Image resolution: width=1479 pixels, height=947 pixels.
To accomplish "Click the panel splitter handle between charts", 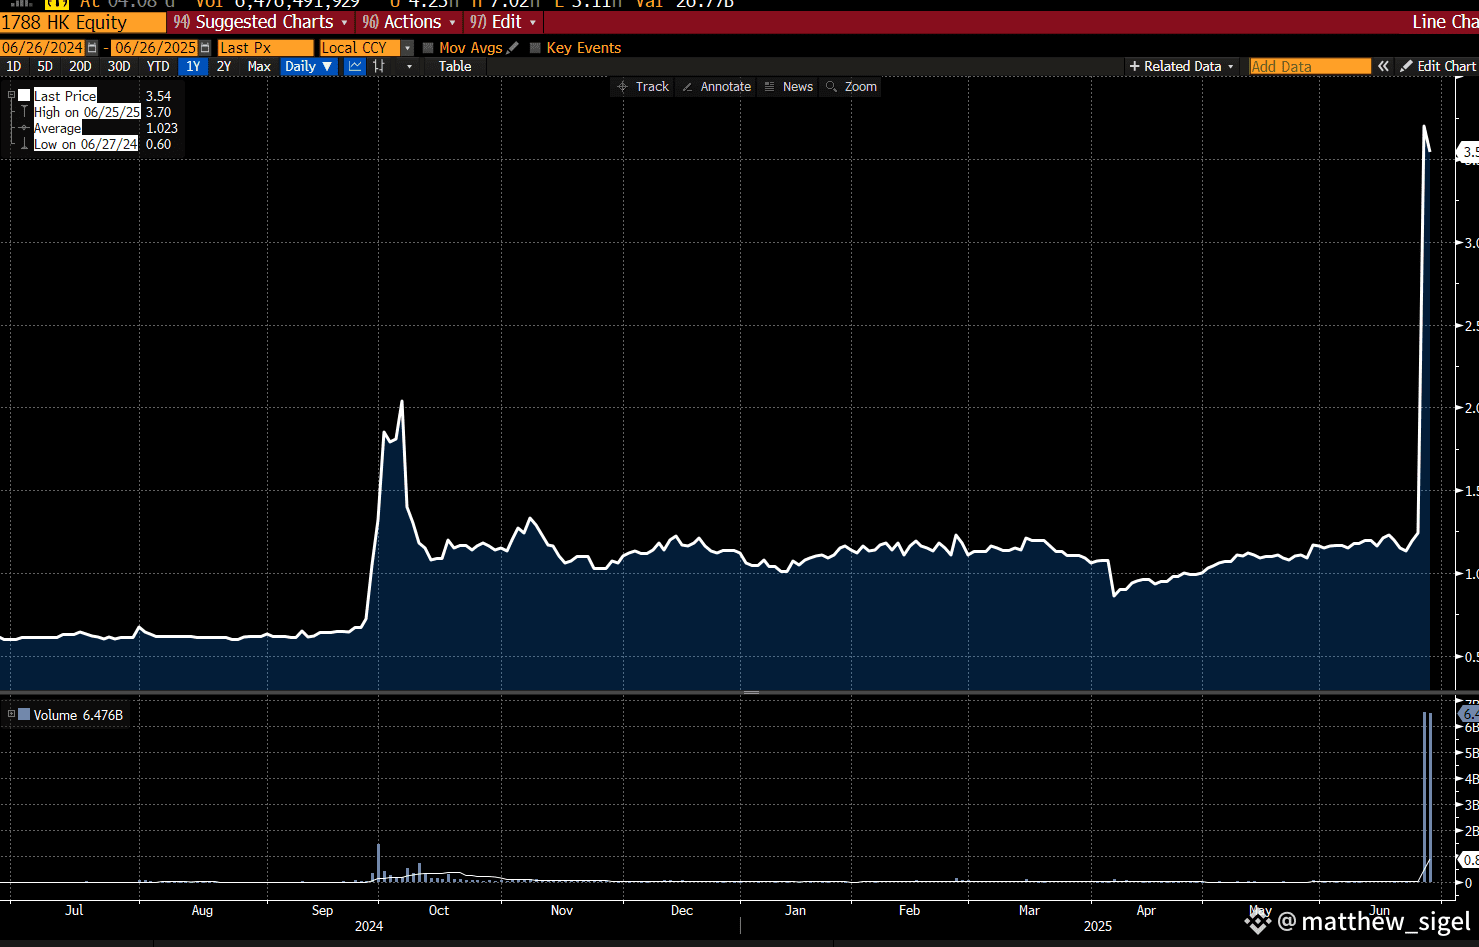I will pyautogui.click(x=751, y=692).
